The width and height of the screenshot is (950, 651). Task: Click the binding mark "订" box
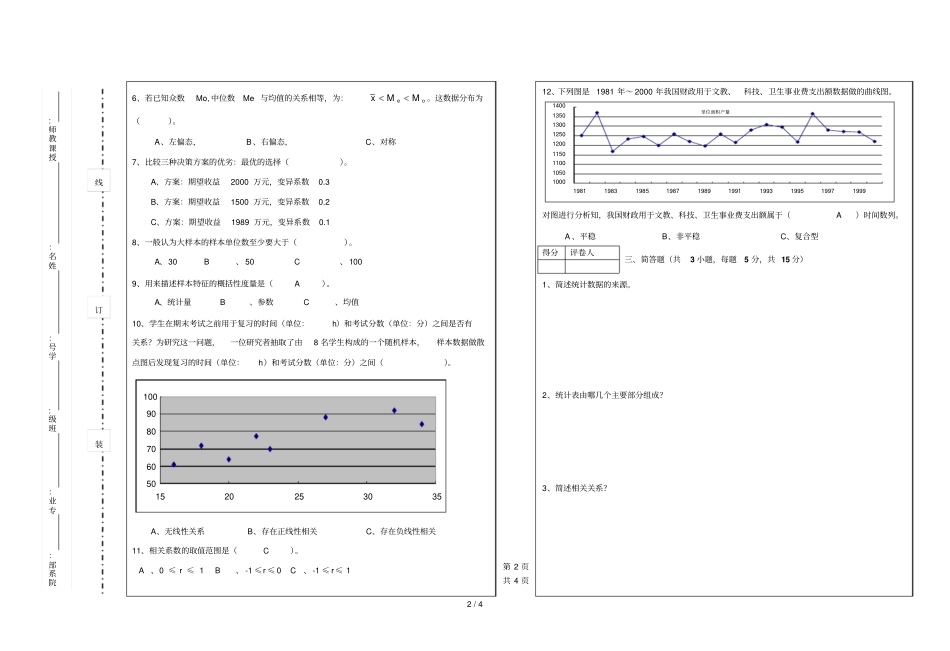[99, 309]
